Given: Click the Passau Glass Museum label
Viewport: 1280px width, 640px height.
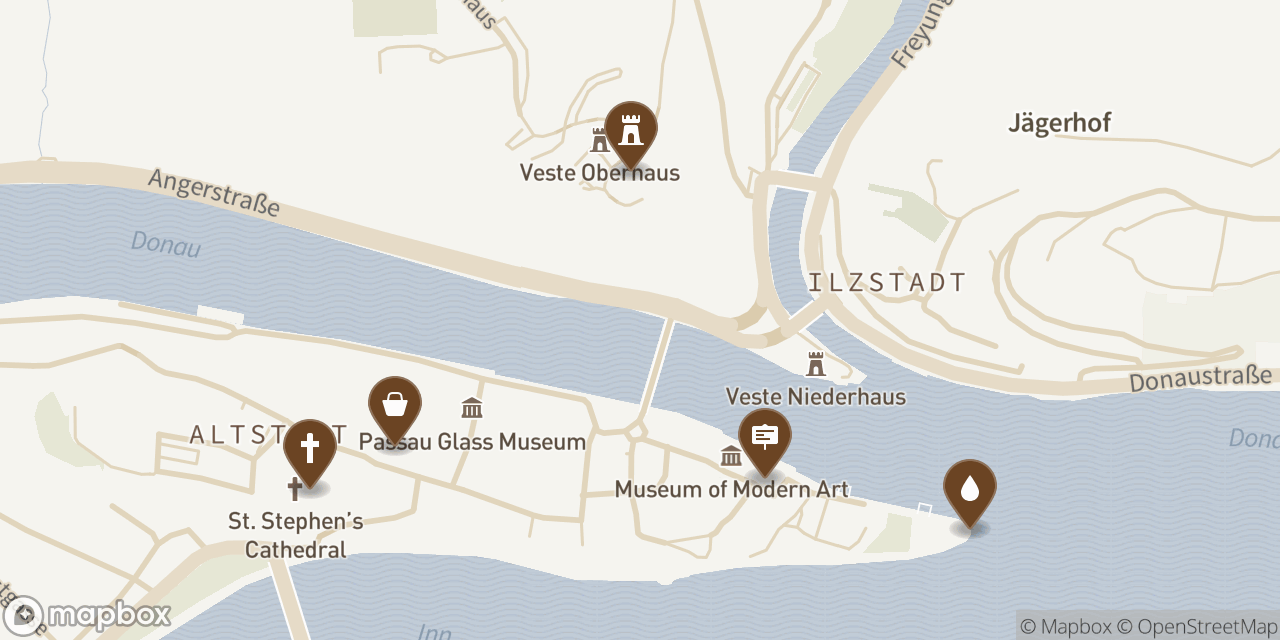Looking at the screenshot, I should (471, 441).
